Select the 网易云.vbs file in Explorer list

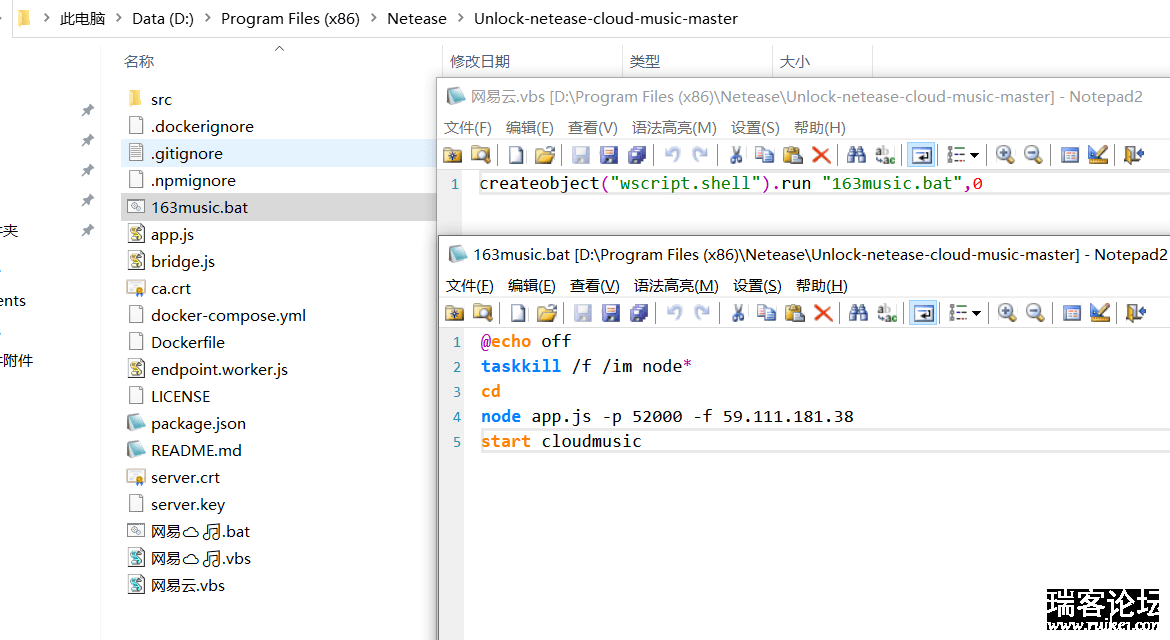187,585
